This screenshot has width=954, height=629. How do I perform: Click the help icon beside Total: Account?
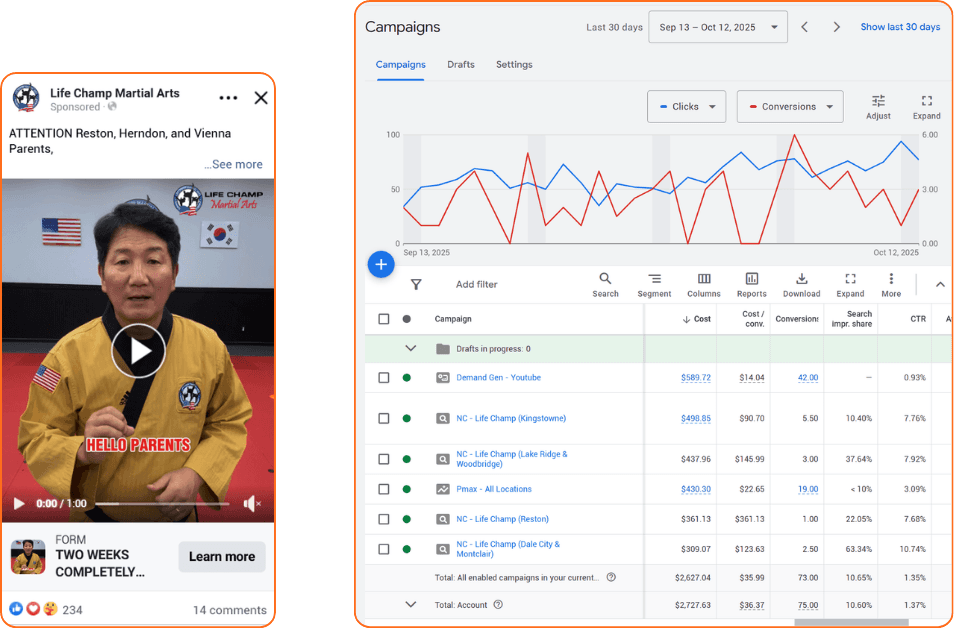point(498,605)
